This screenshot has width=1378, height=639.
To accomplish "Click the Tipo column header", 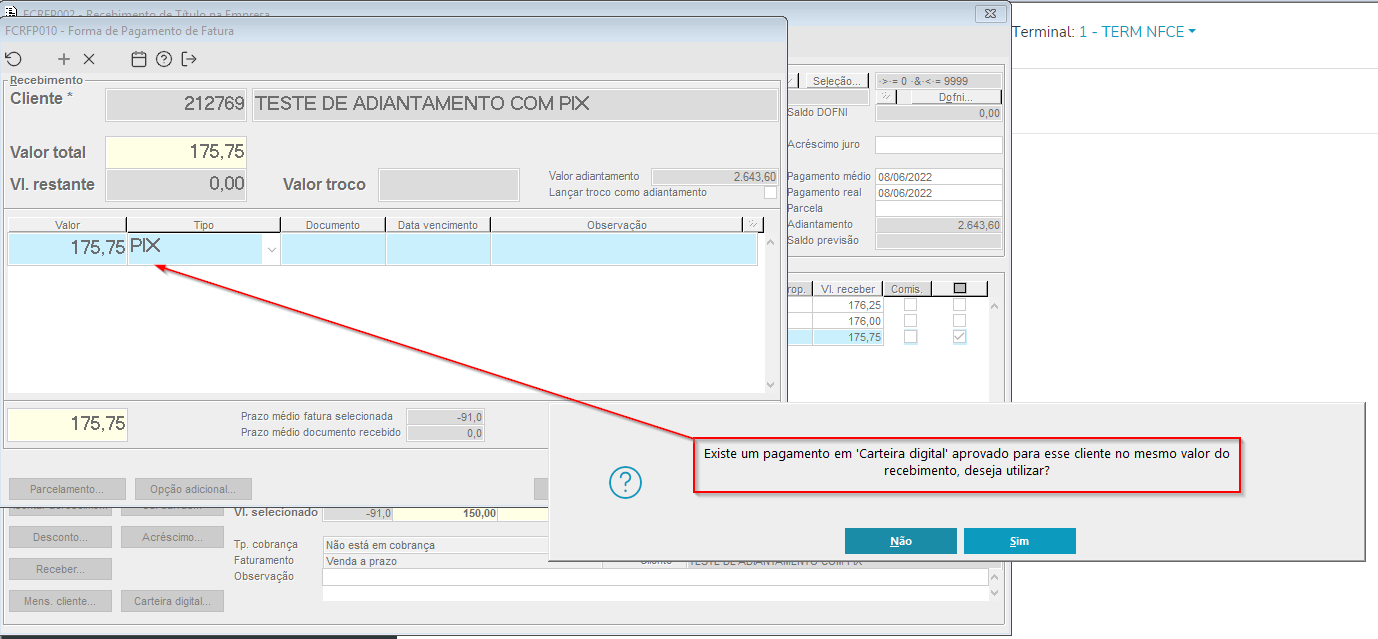I will (204, 225).
